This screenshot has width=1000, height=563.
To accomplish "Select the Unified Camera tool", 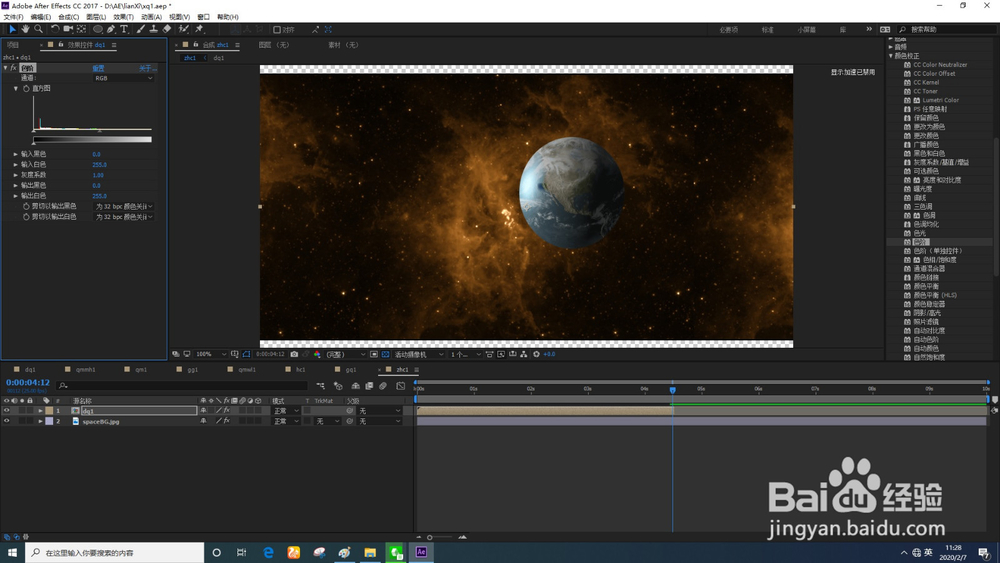I will point(68,29).
